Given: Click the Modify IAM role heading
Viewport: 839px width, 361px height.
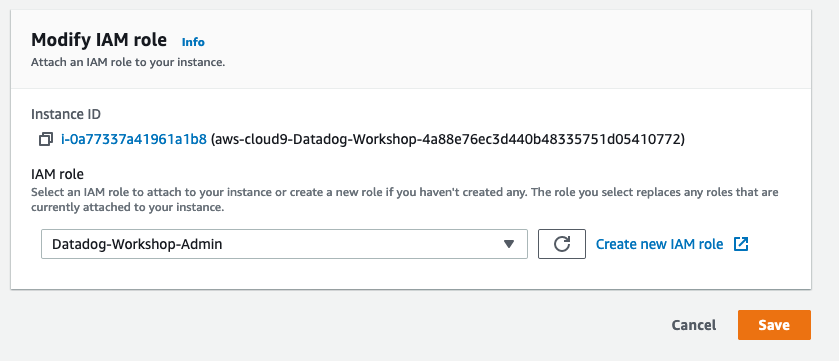Looking at the screenshot, I should click(x=99, y=40).
